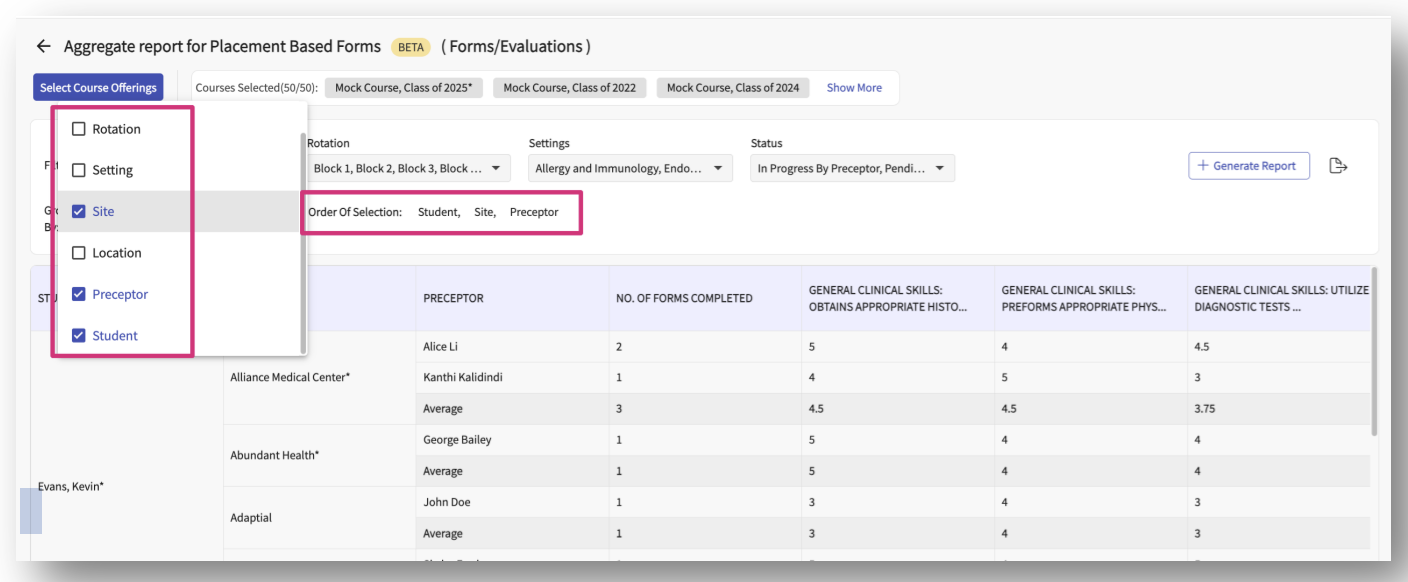Image resolution: width=1408 pixels, height=582 pixels.
Task: Click Mock Course, Class of 2024 chip
Action: [x=732, y=88]
